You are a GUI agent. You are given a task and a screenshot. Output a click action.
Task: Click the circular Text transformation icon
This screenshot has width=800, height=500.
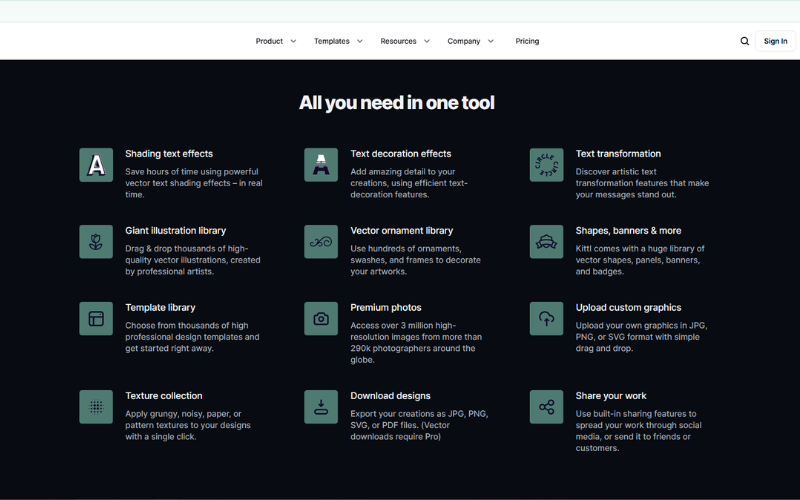pos(546,165)
